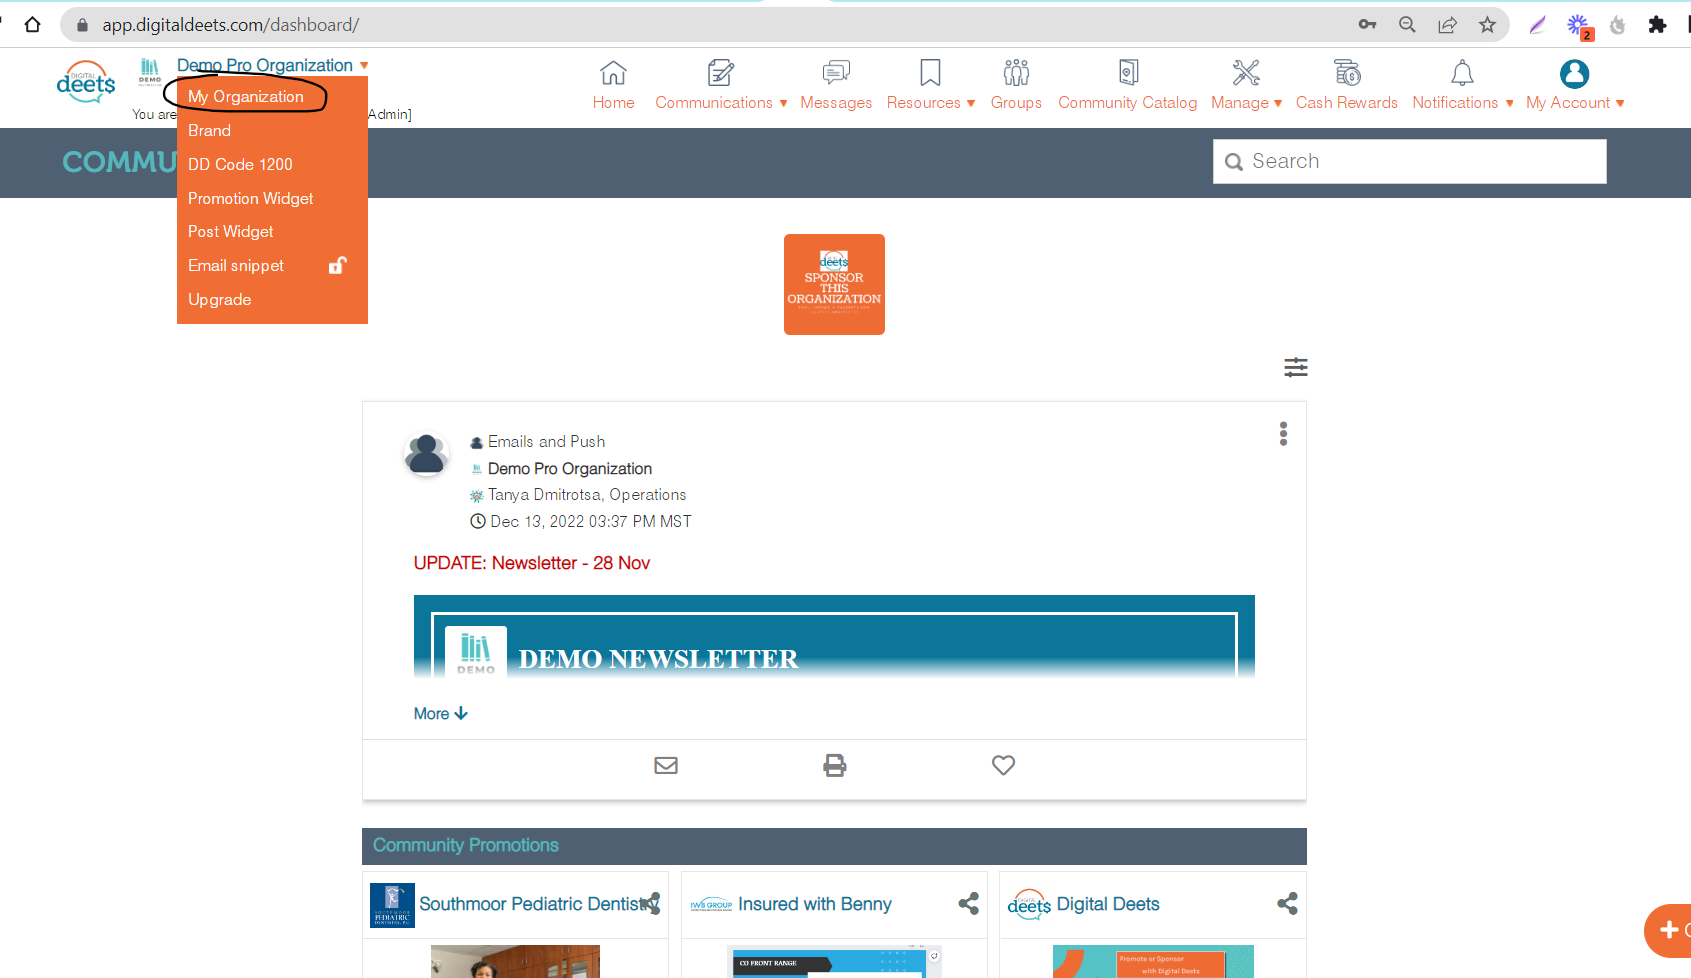Select My Organization from the menu

[246, 96]
